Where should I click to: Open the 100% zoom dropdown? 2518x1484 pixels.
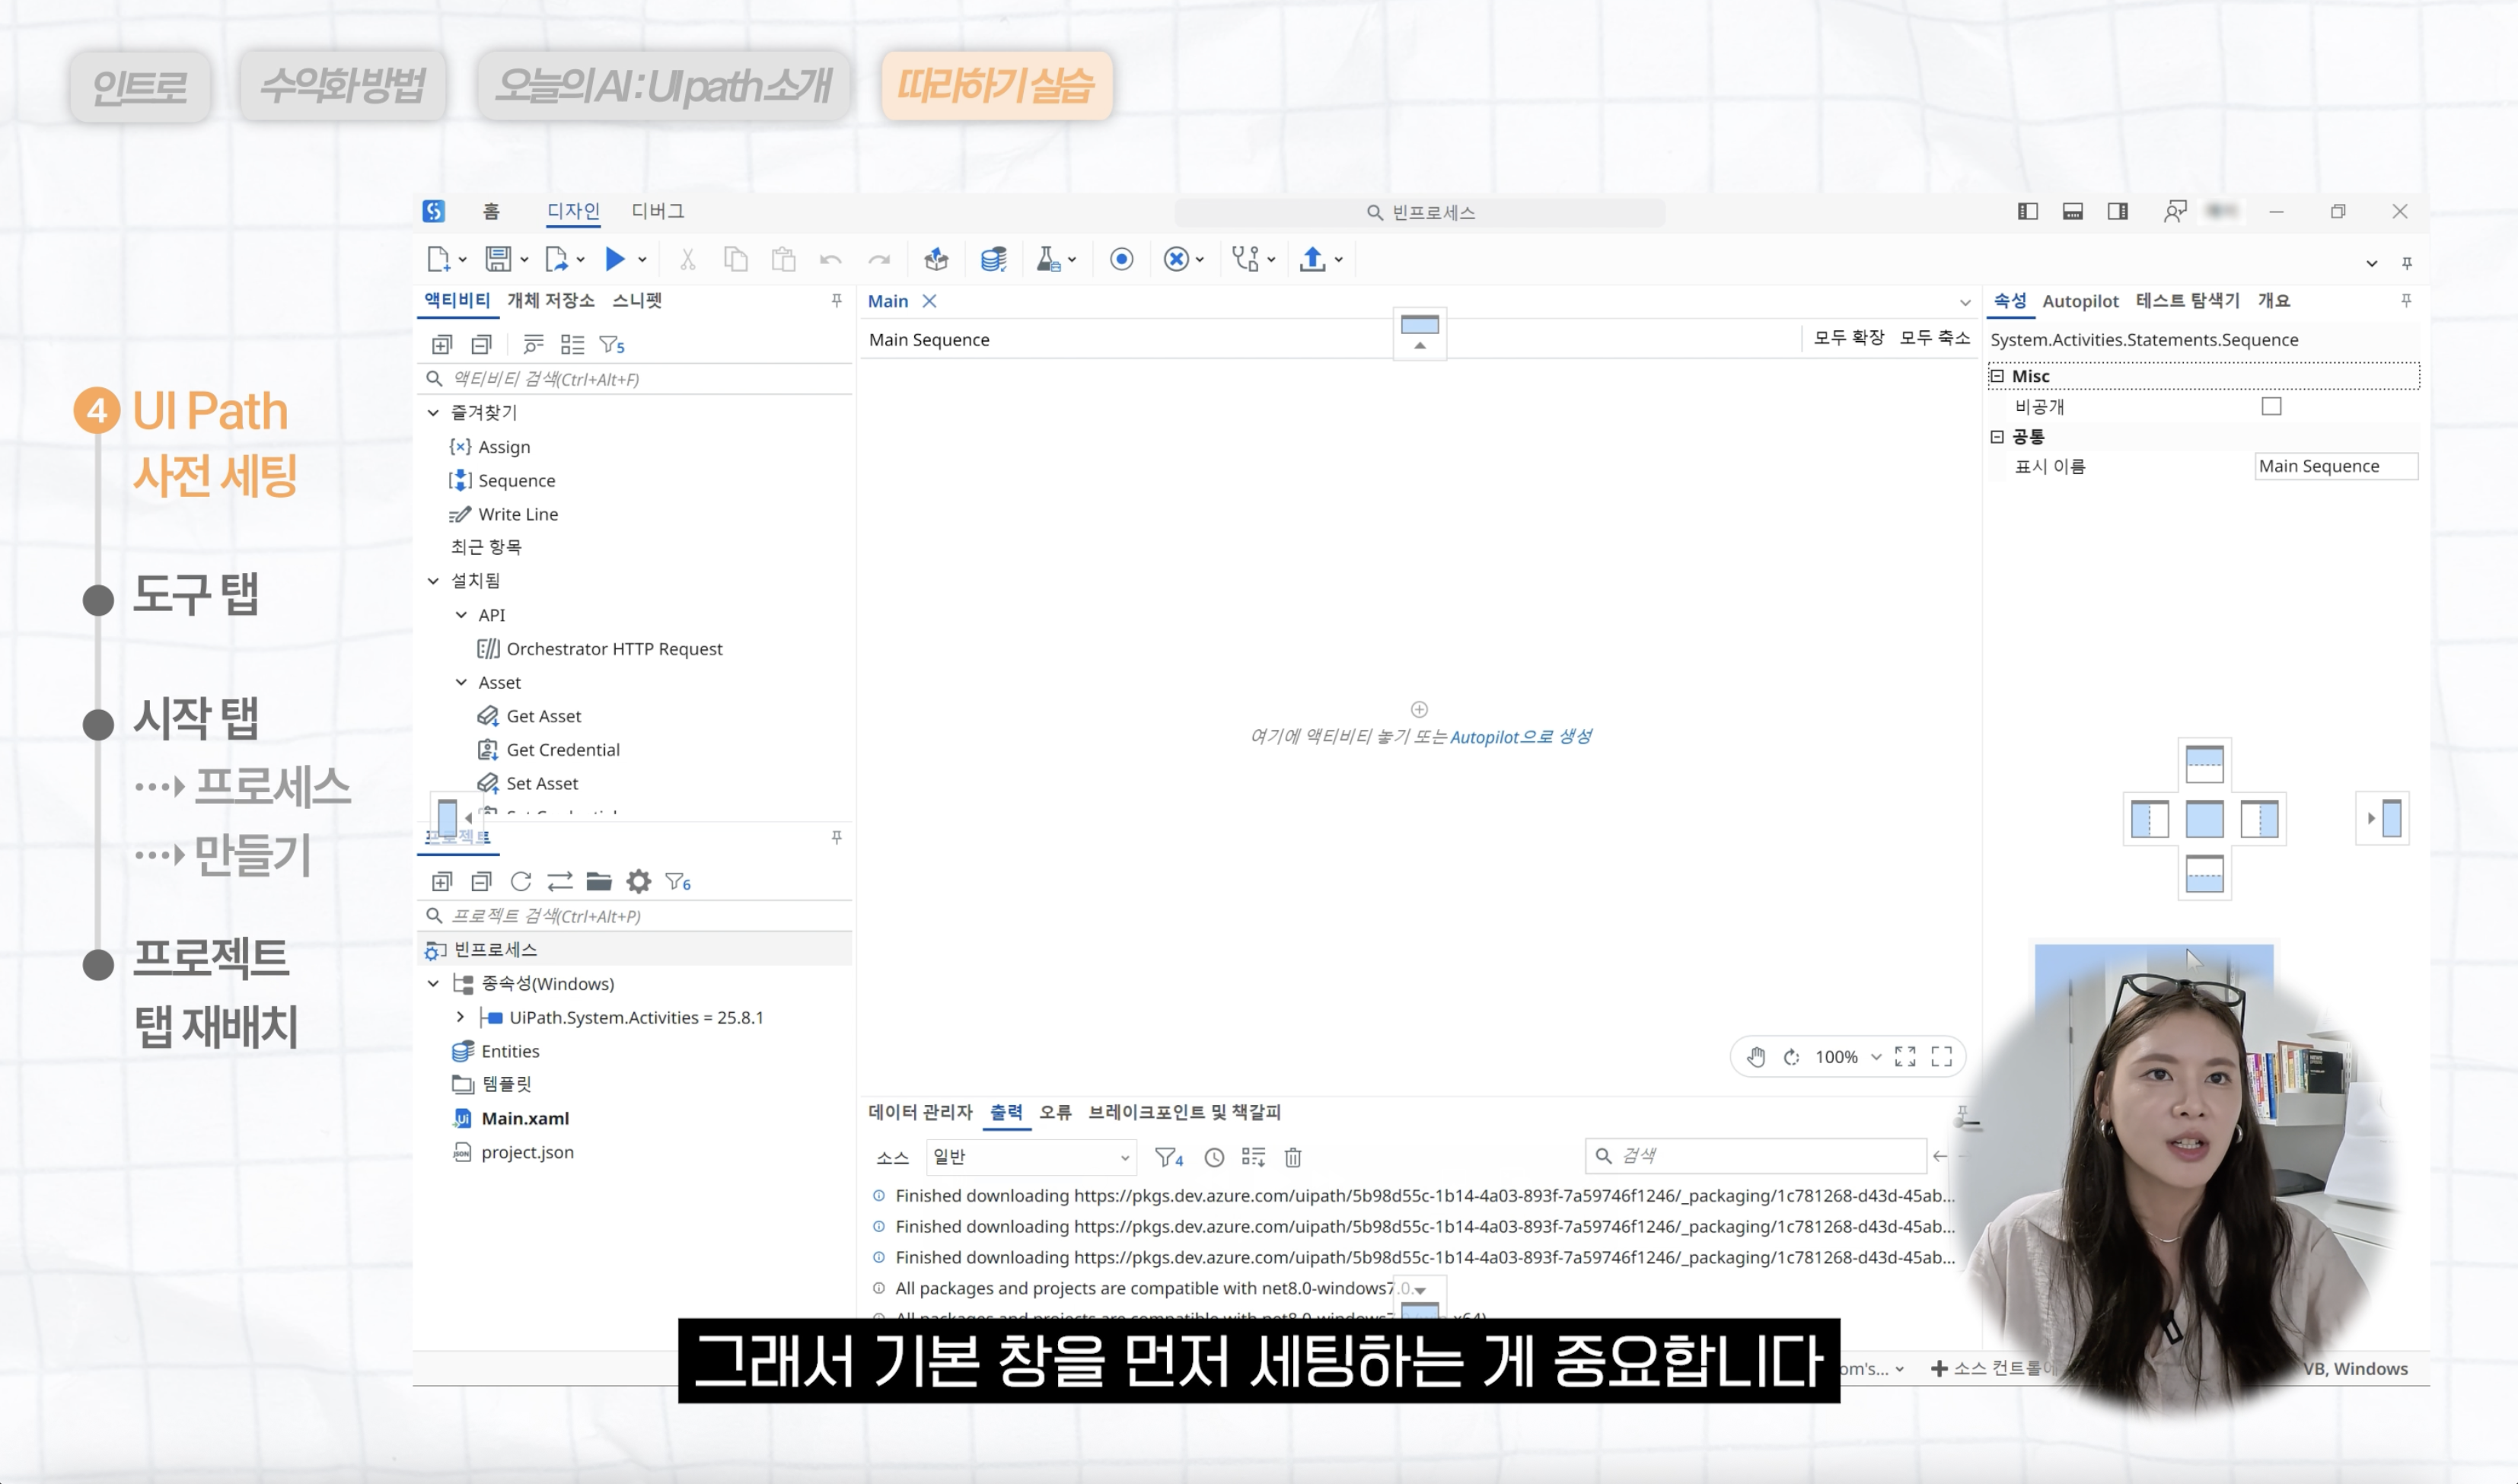(x=1876, y=1057)
